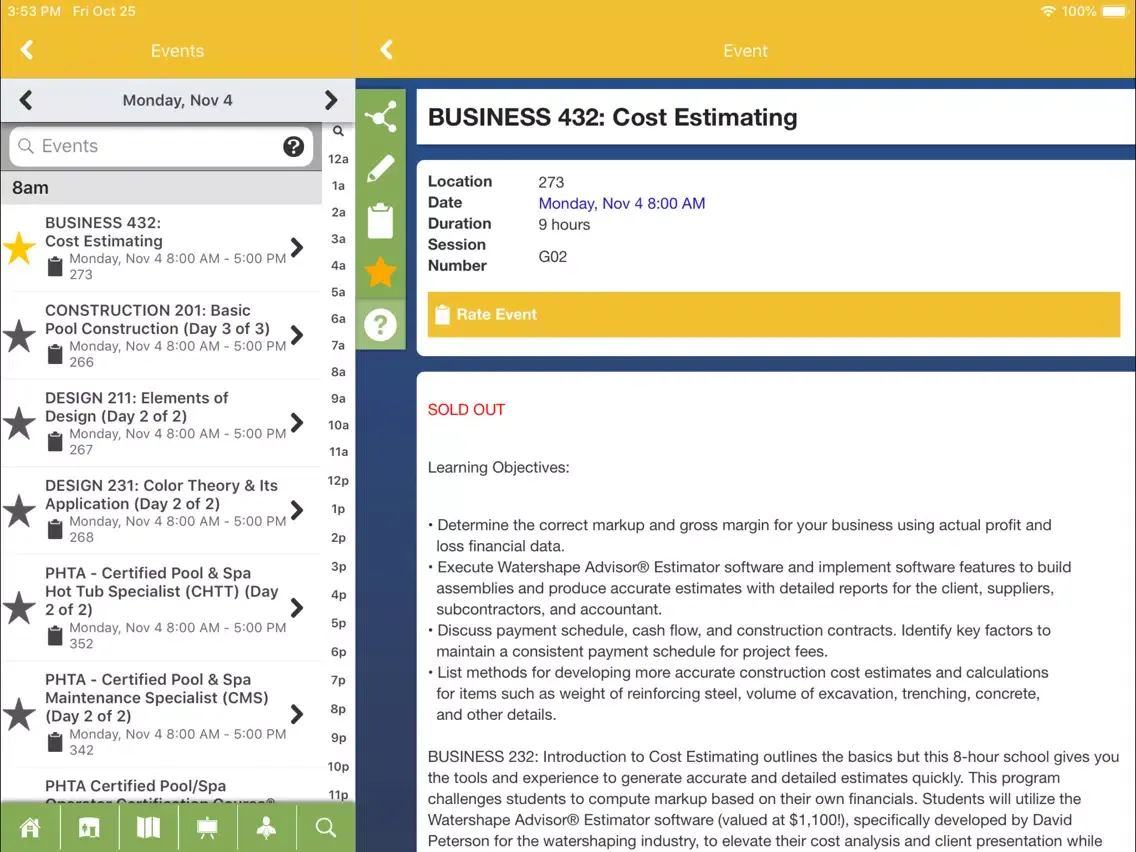Tap the search tab icon in bottom bar
The width and height of the screenshot is (1136, 852).
coord(326,827)
